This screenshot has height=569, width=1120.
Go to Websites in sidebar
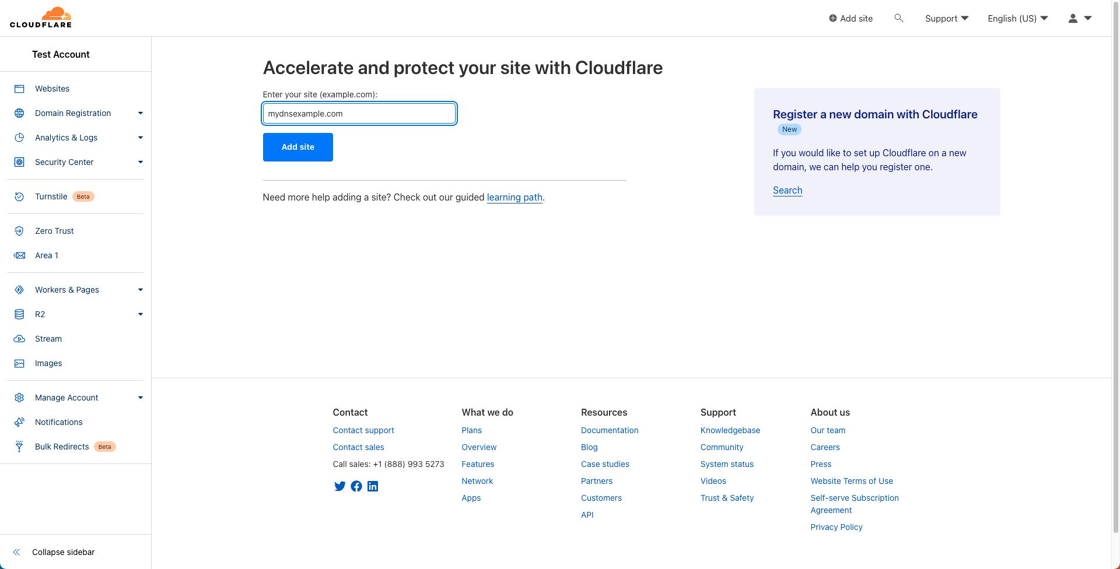click(52, 89)
